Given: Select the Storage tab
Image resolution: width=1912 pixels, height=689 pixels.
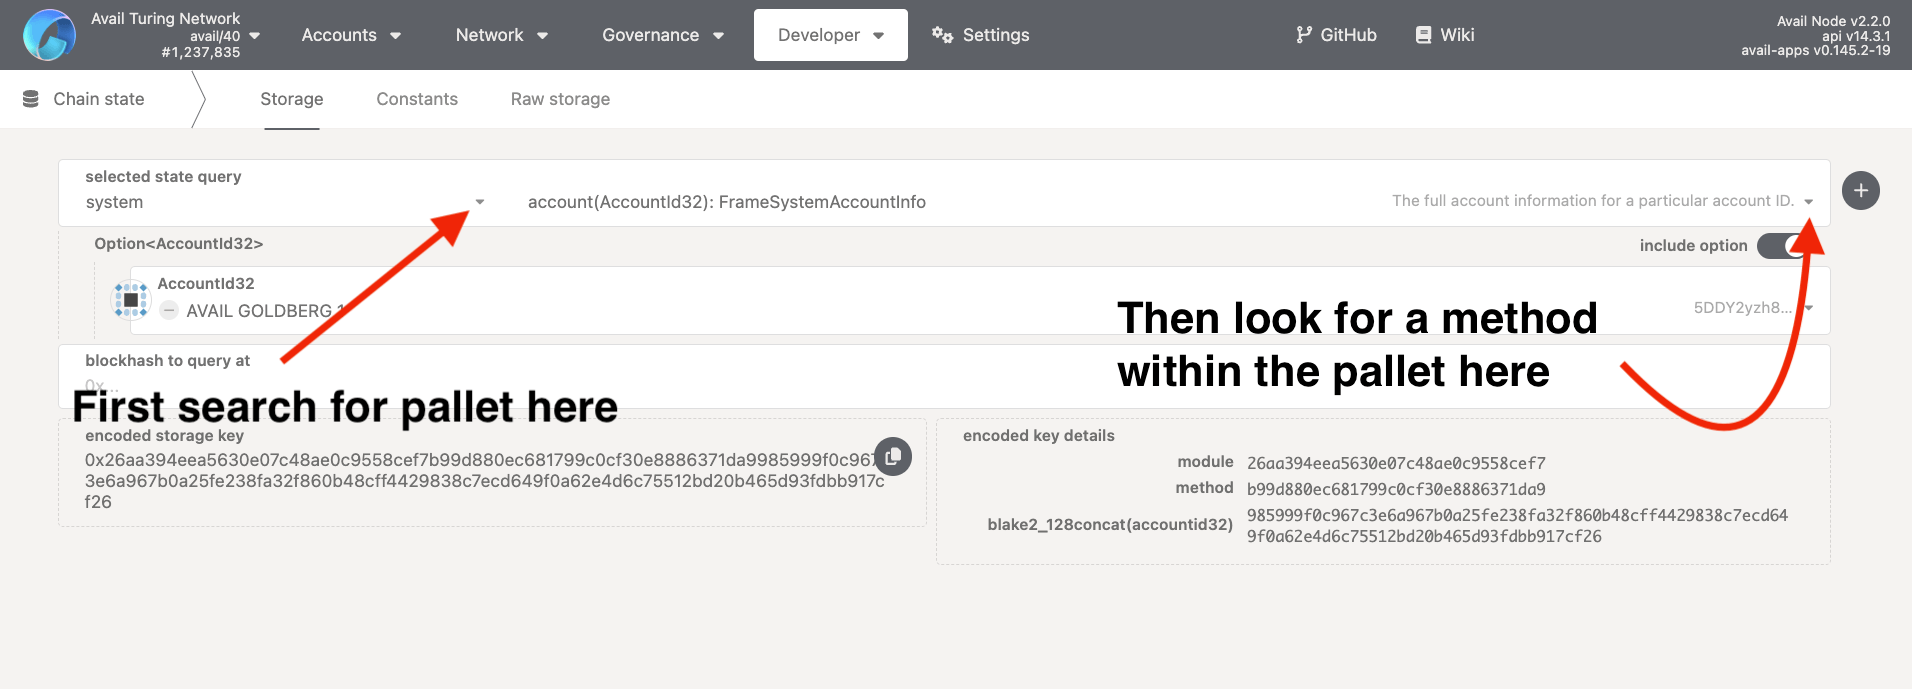Looking at the screenshot, I should point(292,99).
